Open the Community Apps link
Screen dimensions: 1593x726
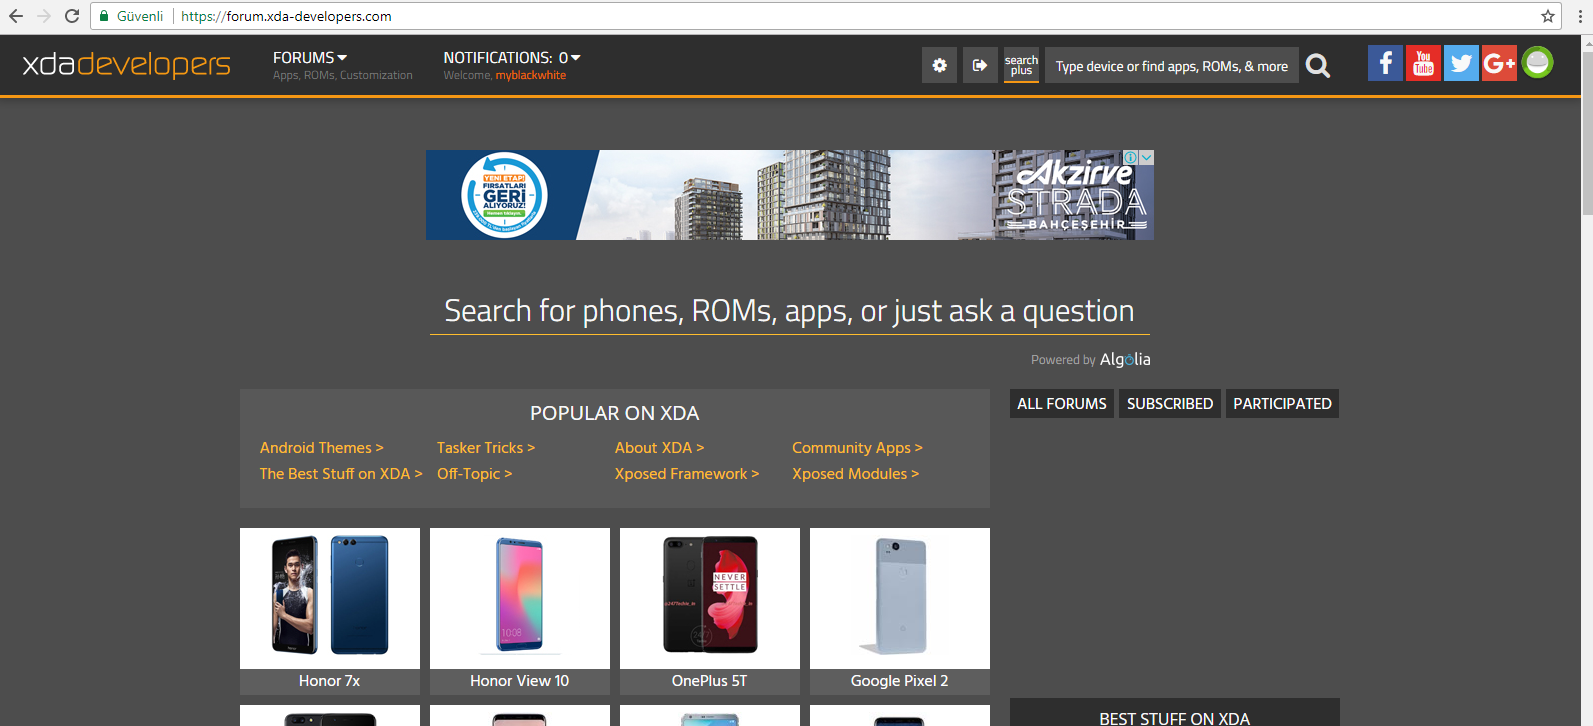[858, 448]
